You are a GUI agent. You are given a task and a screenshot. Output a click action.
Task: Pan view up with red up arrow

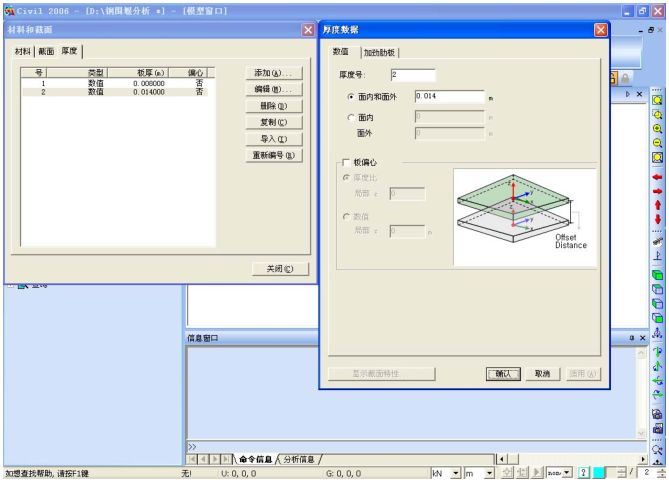[657, 205]
